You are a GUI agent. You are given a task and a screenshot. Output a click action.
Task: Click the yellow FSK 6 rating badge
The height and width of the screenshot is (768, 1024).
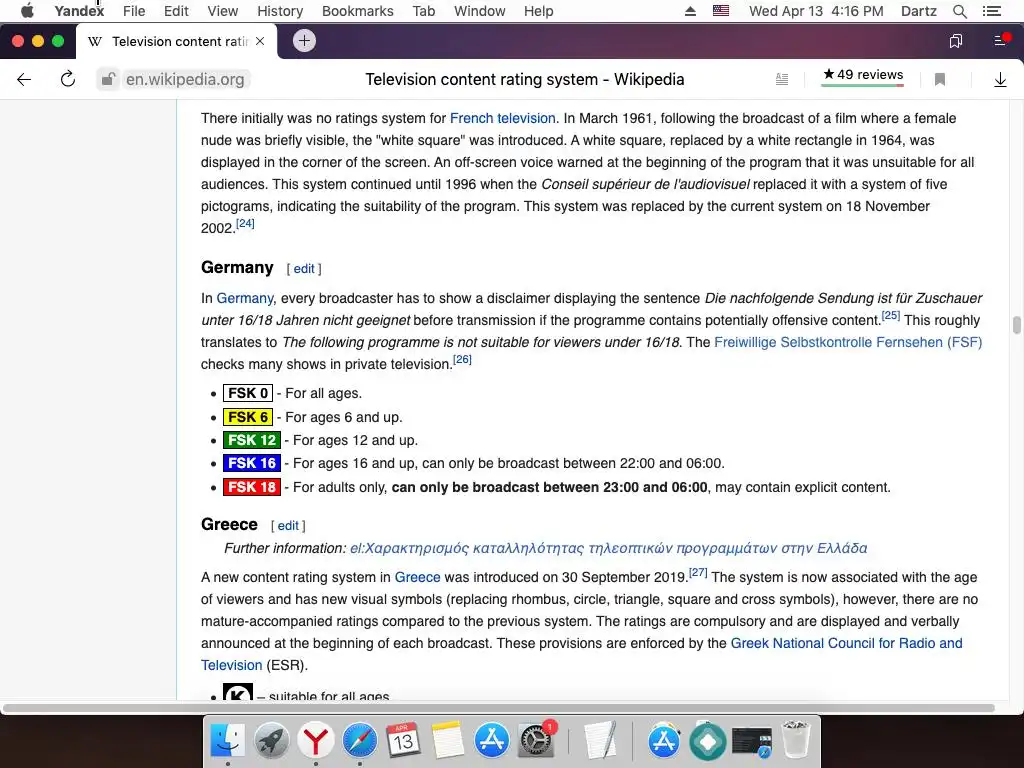pos(248,417)
